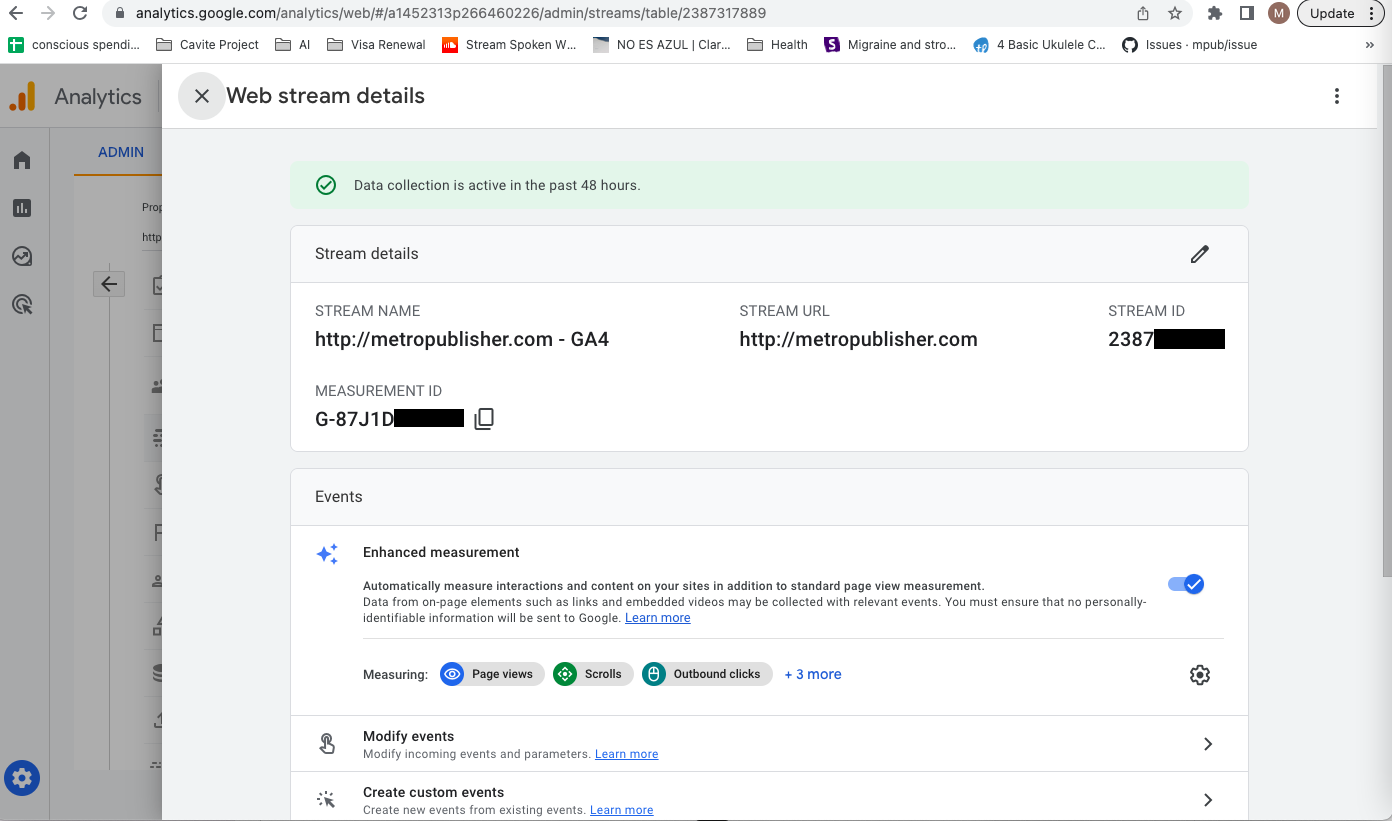Open Learn more link for Modify events
The height and width of the screenshot is (821, 1392).
627,754
